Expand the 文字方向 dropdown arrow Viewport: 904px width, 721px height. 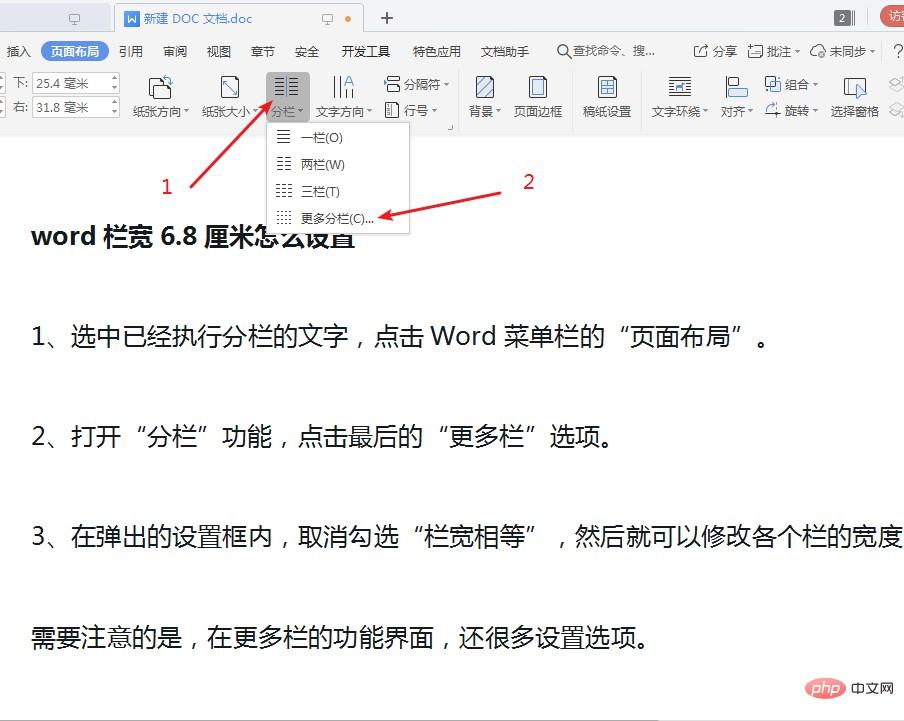point(369,111)
